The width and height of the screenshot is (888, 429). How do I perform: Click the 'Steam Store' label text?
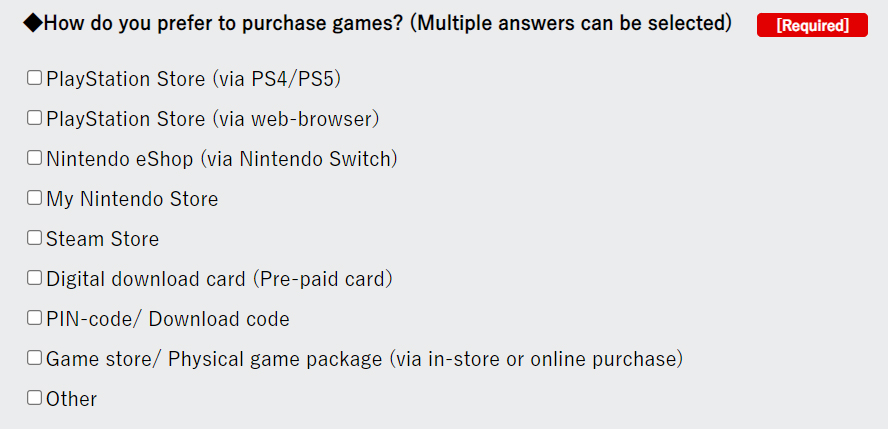[103, 239]
